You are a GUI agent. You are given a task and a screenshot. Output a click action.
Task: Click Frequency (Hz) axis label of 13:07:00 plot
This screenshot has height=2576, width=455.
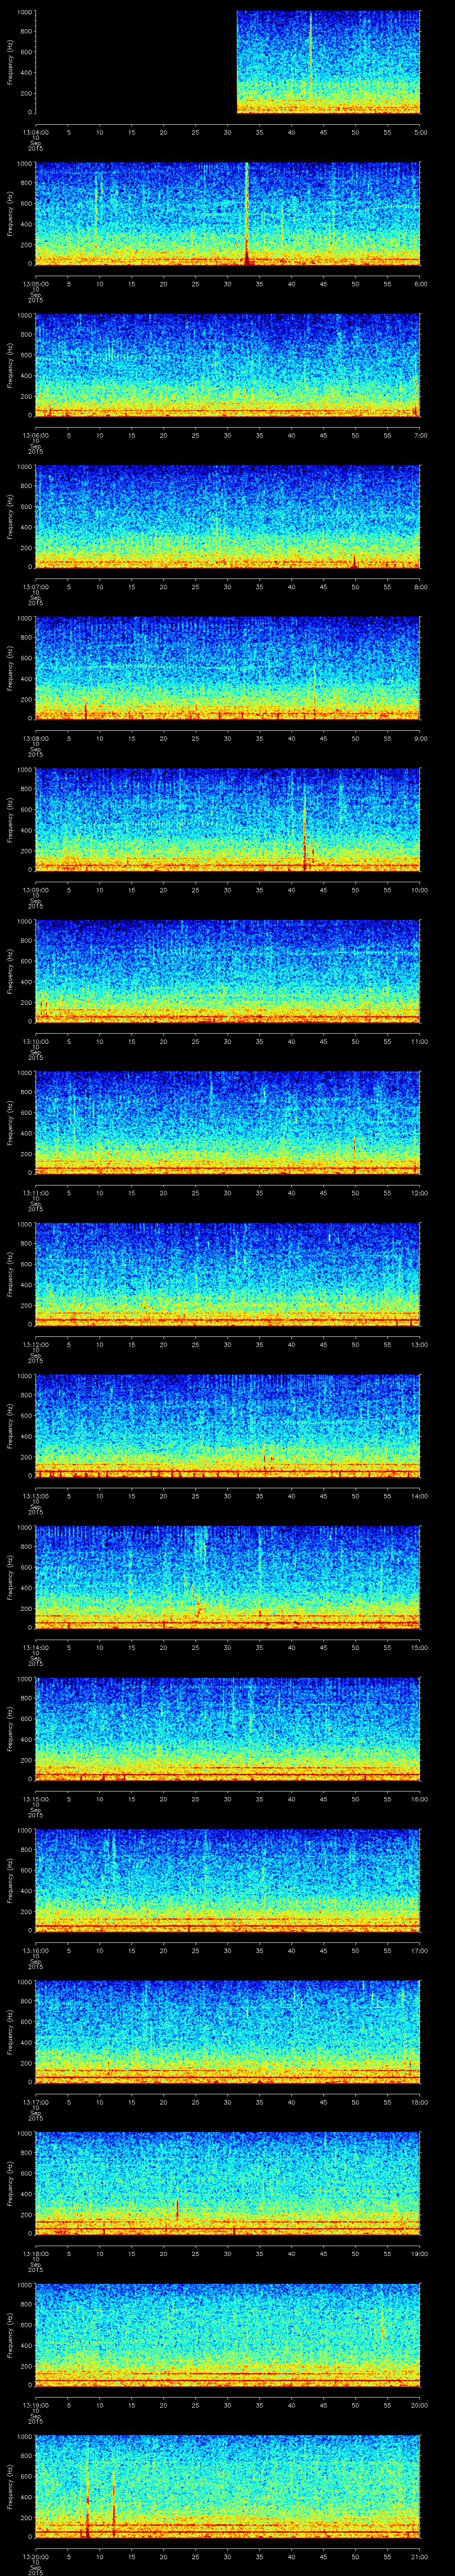(x=10, y=517)
